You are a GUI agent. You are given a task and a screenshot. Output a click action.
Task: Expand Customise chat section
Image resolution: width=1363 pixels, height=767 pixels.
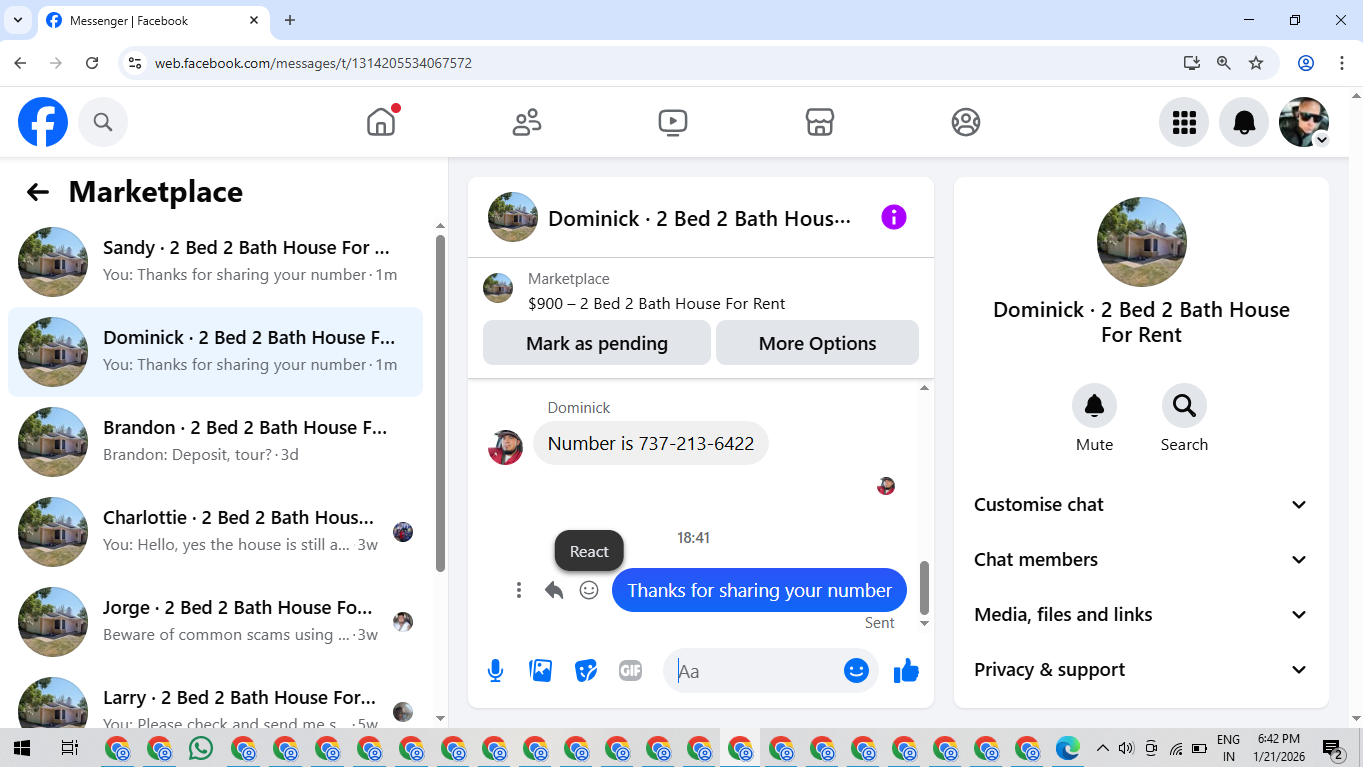pyautogui.click(x=1141, y=505)
